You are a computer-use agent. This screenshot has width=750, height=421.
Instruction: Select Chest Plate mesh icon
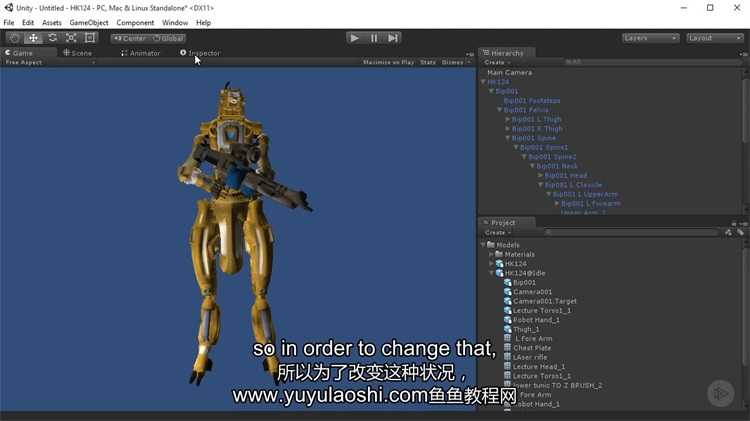pos(507,348)
